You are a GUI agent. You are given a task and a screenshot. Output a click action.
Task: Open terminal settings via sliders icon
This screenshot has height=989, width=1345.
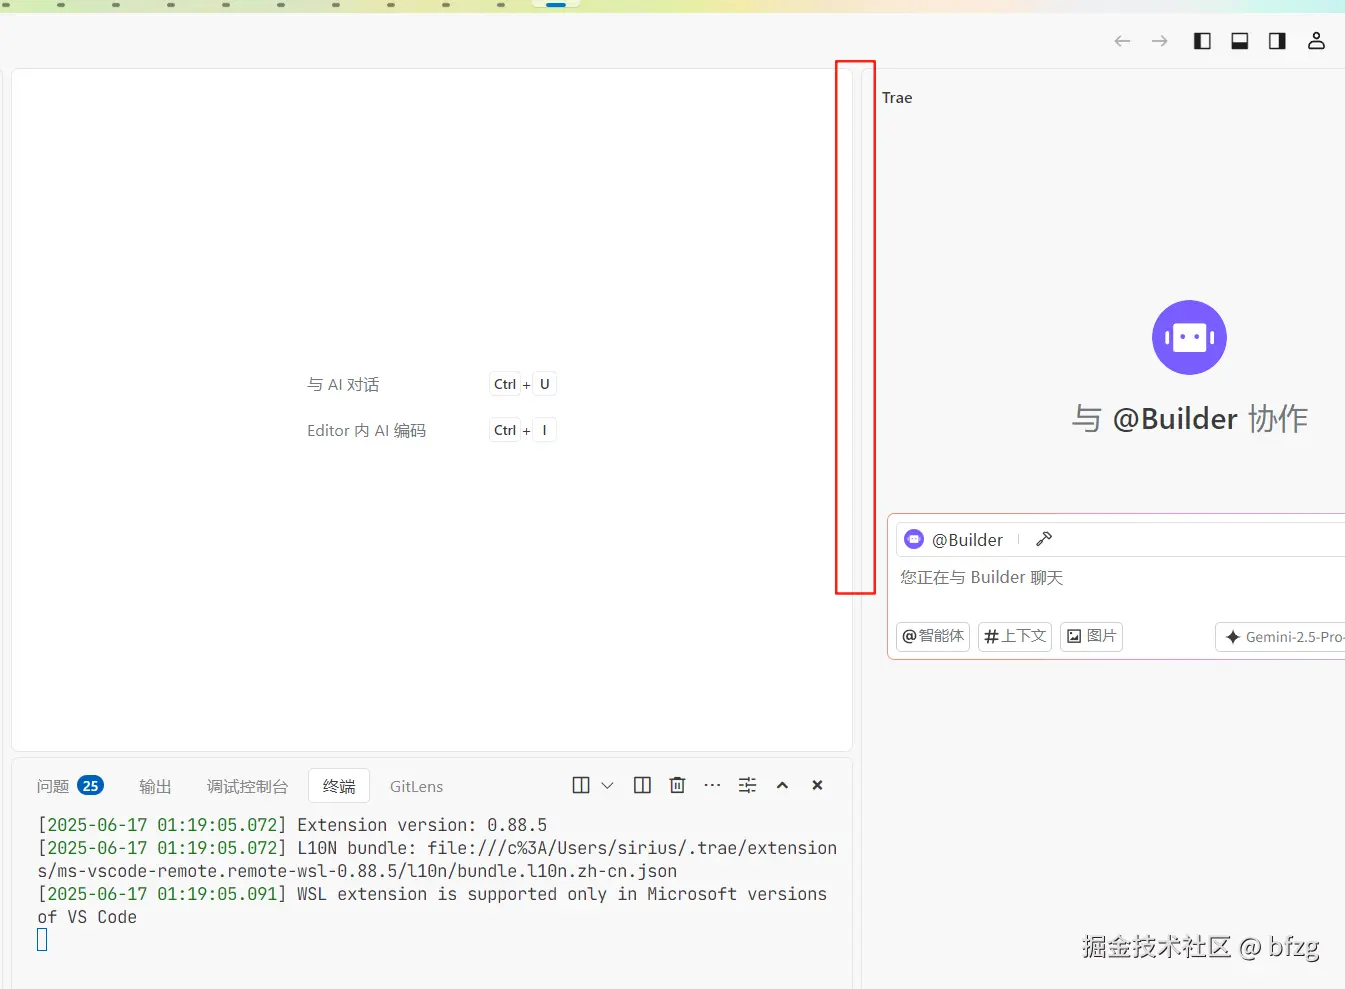[x=747, y=785]
